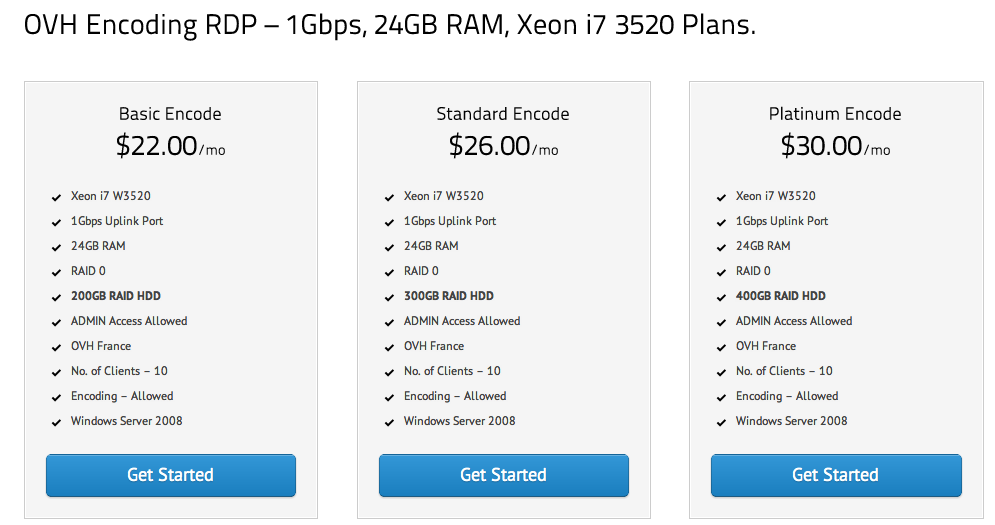Click Platinum plan Encoding – Allowed text

(x=787, y=396)
